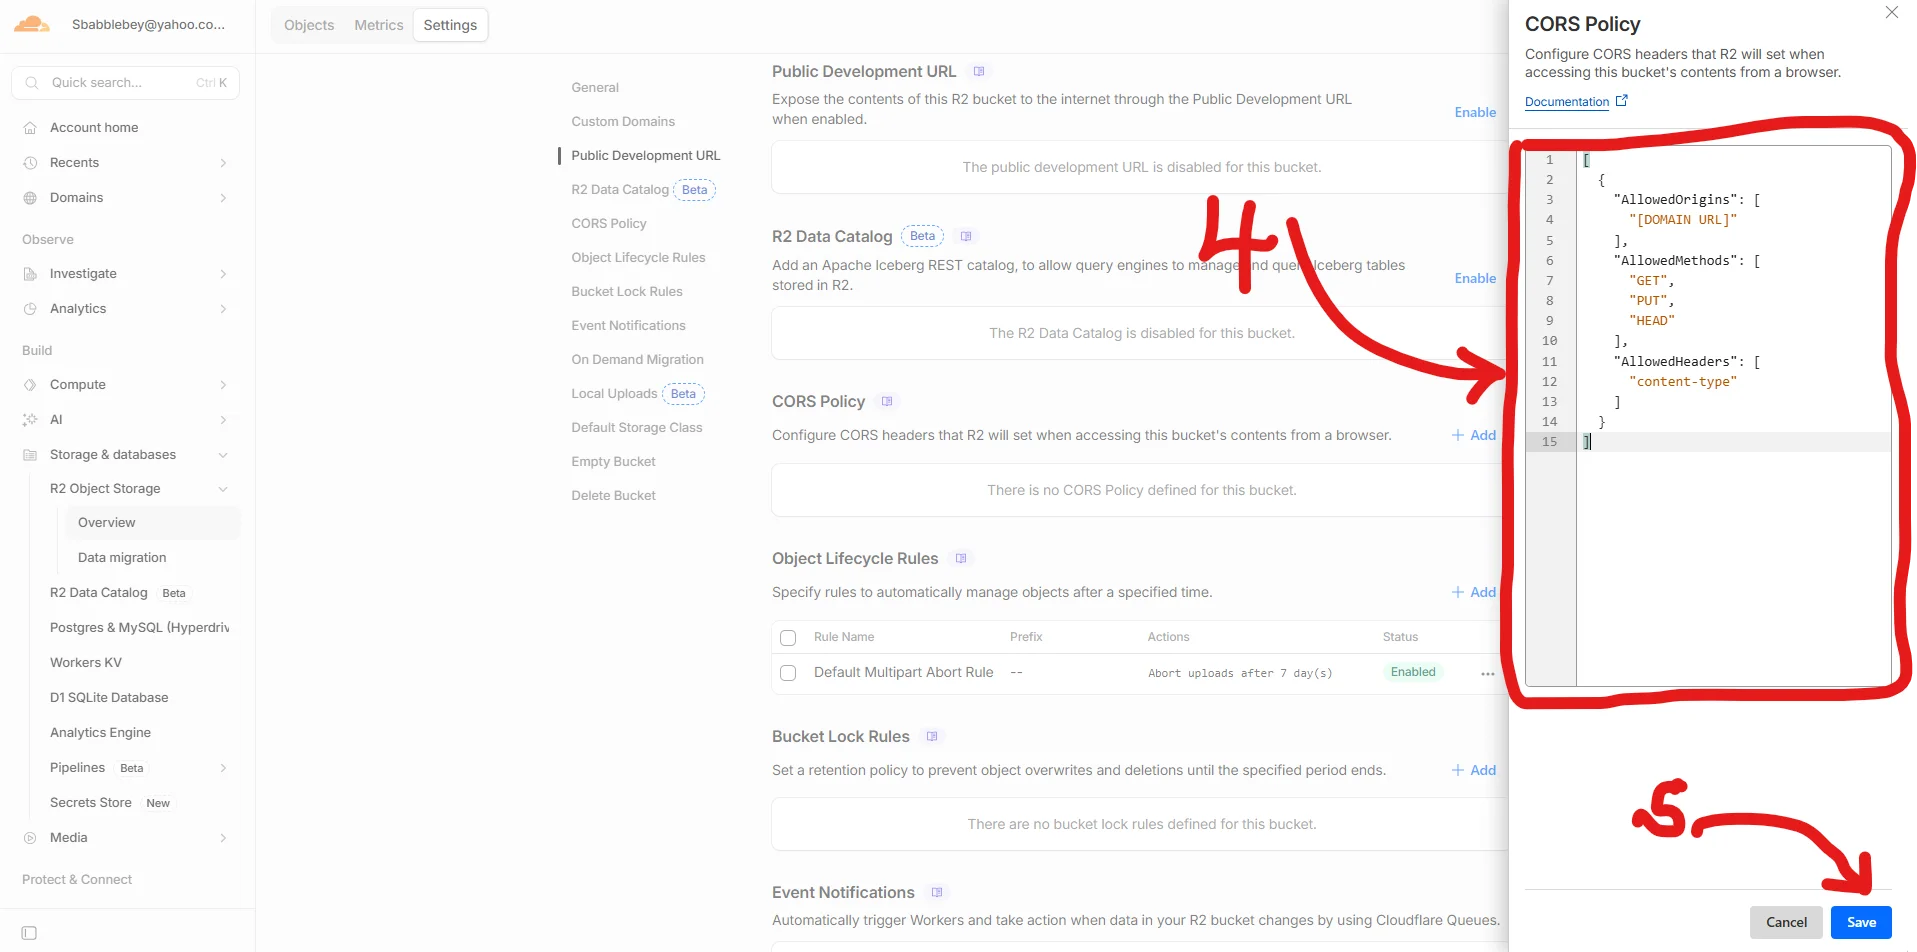This screenshot has height=952, width=1917.
Task: Open the three-dot menu for Default Multipart Abort Rule
Action: coord(1487,673)
